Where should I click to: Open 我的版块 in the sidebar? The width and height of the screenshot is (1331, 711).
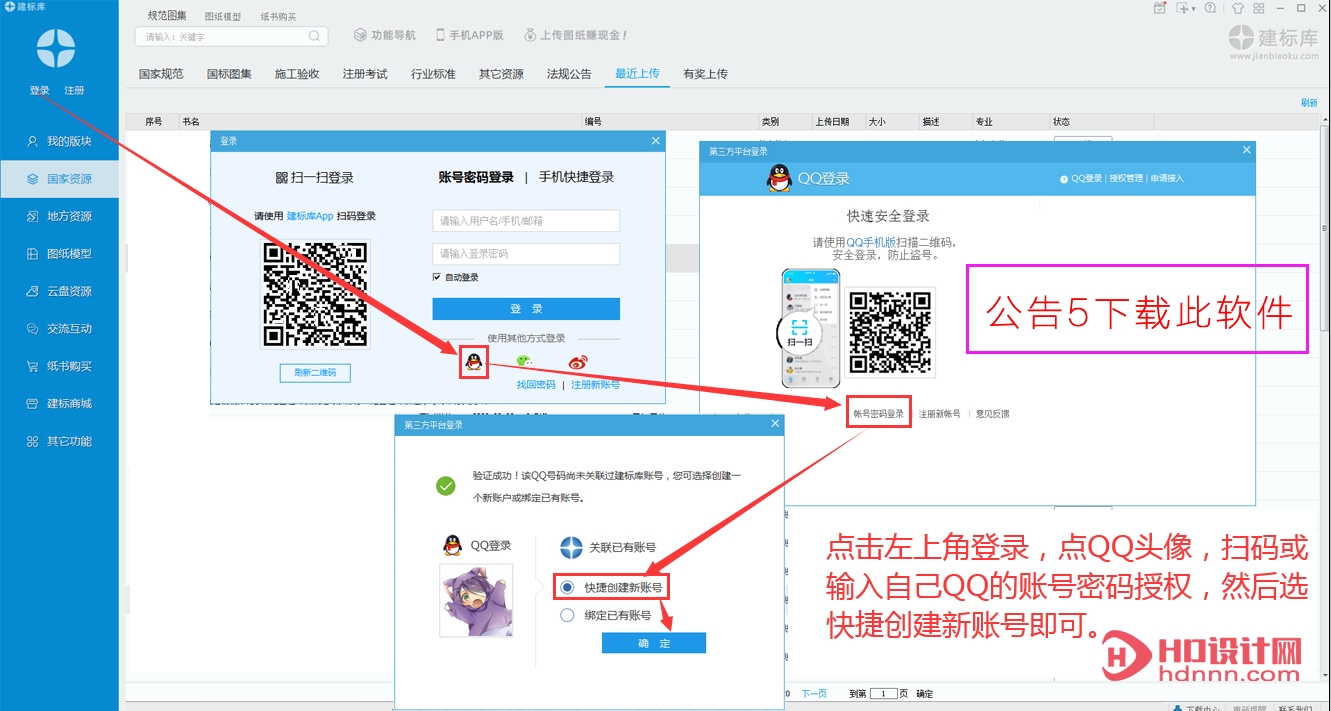coord(59,141)
